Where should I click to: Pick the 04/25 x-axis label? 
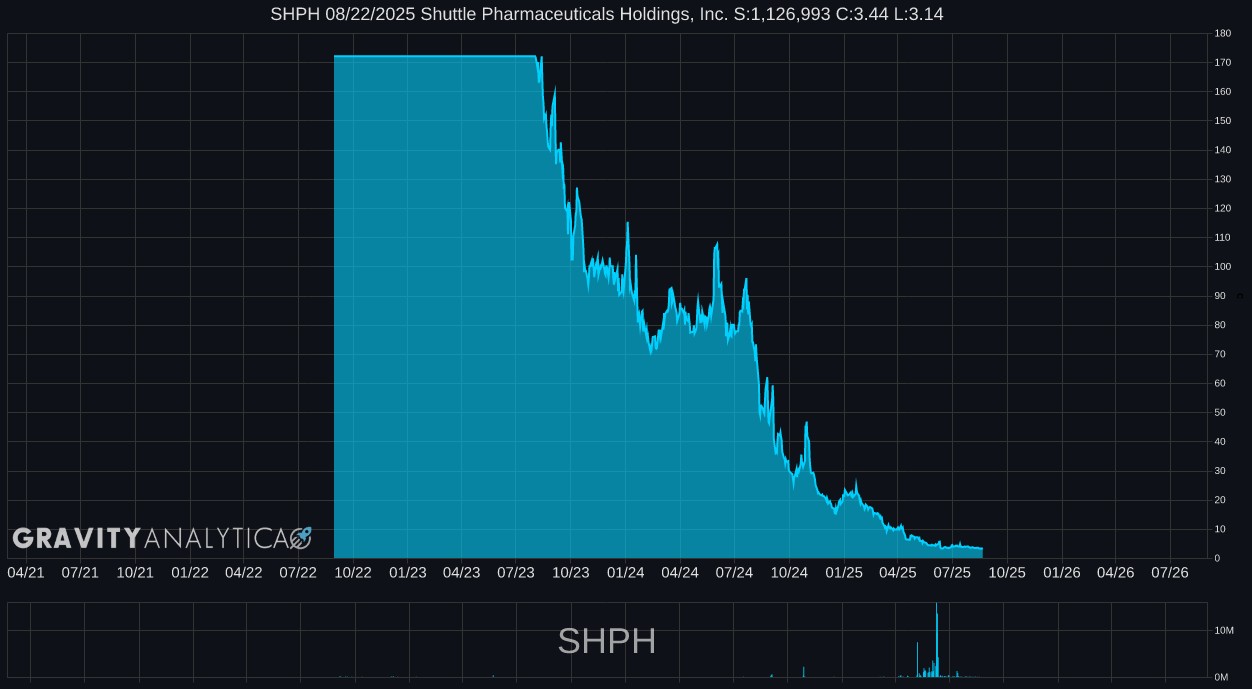[x=898, y=572]
